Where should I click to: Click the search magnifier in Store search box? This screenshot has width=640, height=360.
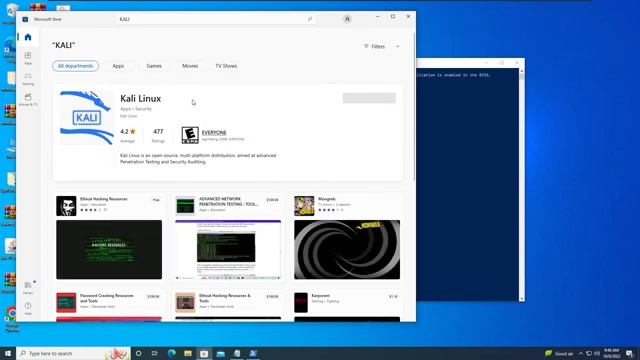[310, 19]
